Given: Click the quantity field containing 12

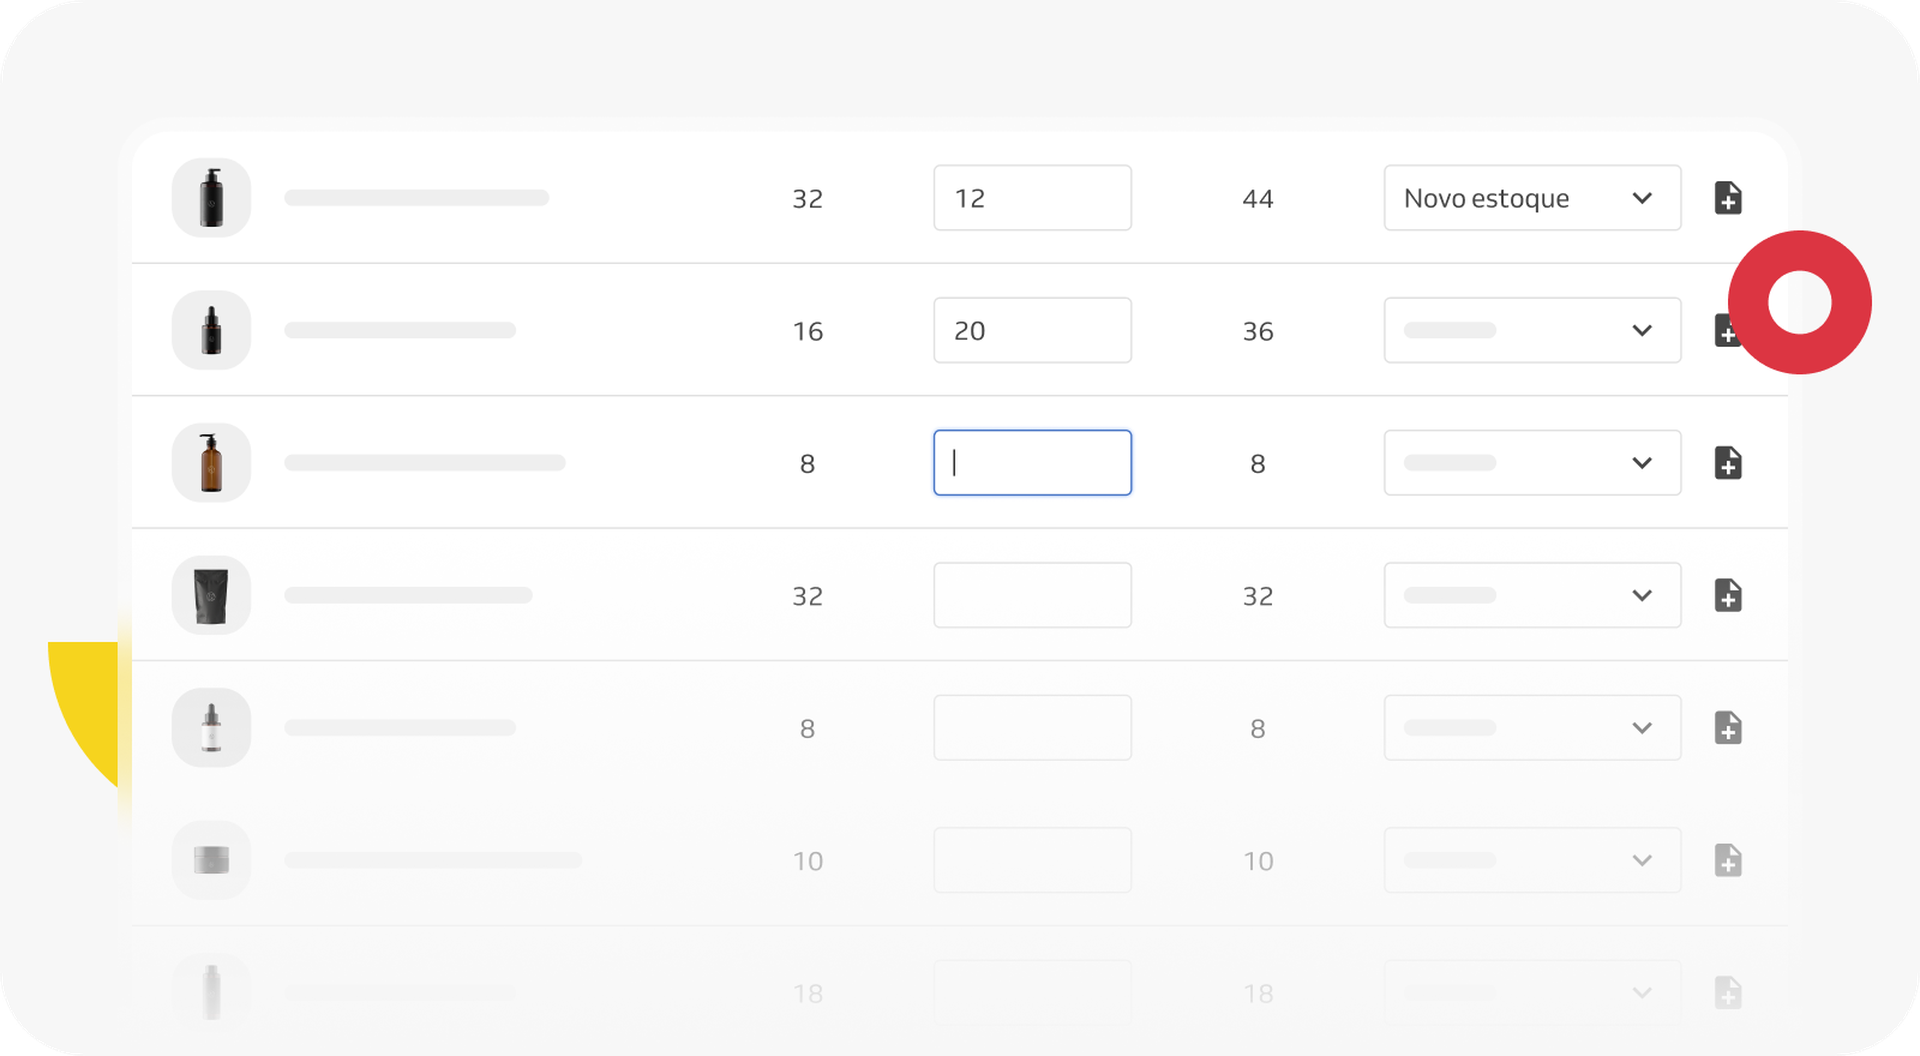Looking at the screenshot, I should (1032, 198).
